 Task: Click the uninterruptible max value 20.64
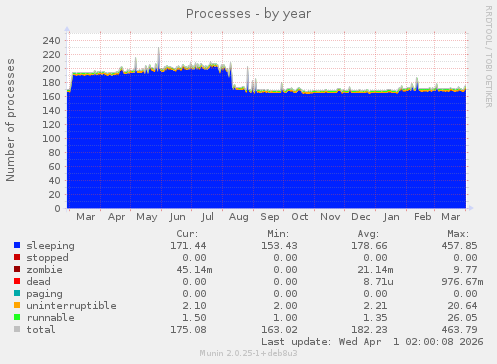coord(462,306)
